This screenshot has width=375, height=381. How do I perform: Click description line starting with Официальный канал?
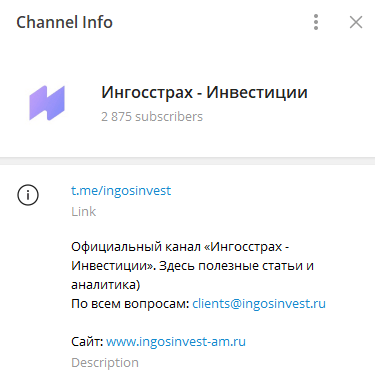(180, 247)
